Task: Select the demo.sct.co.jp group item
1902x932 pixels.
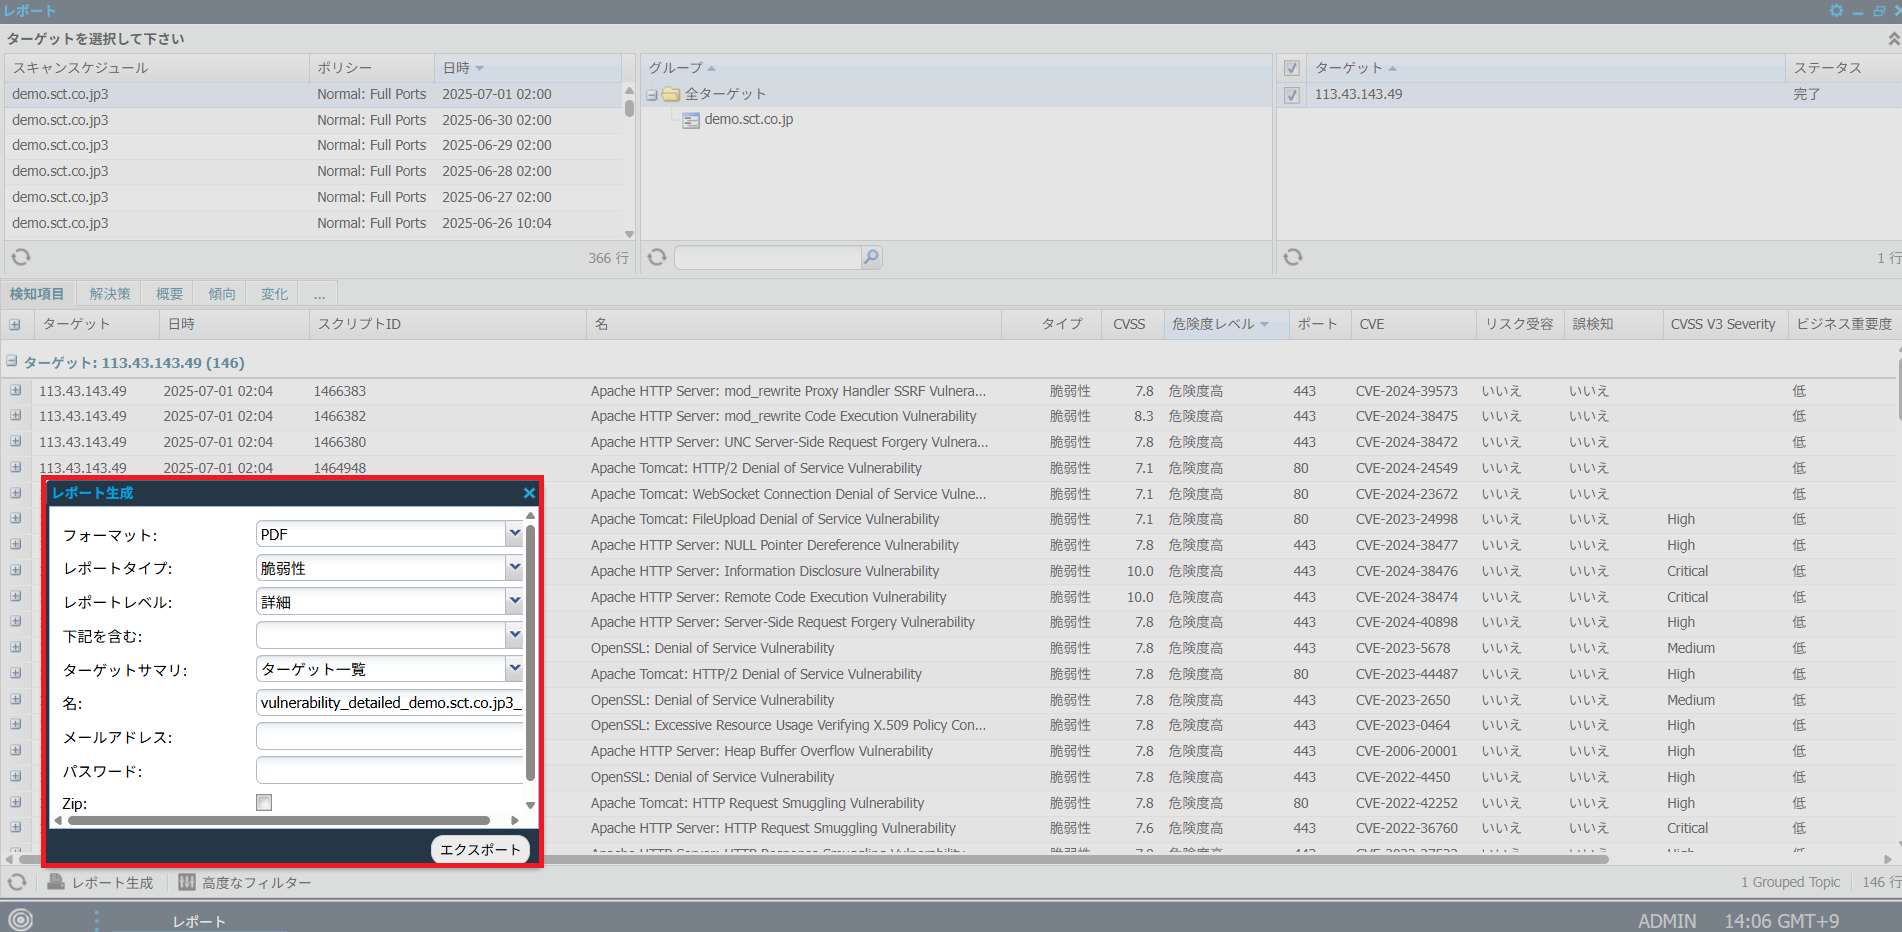Action: 749,119
